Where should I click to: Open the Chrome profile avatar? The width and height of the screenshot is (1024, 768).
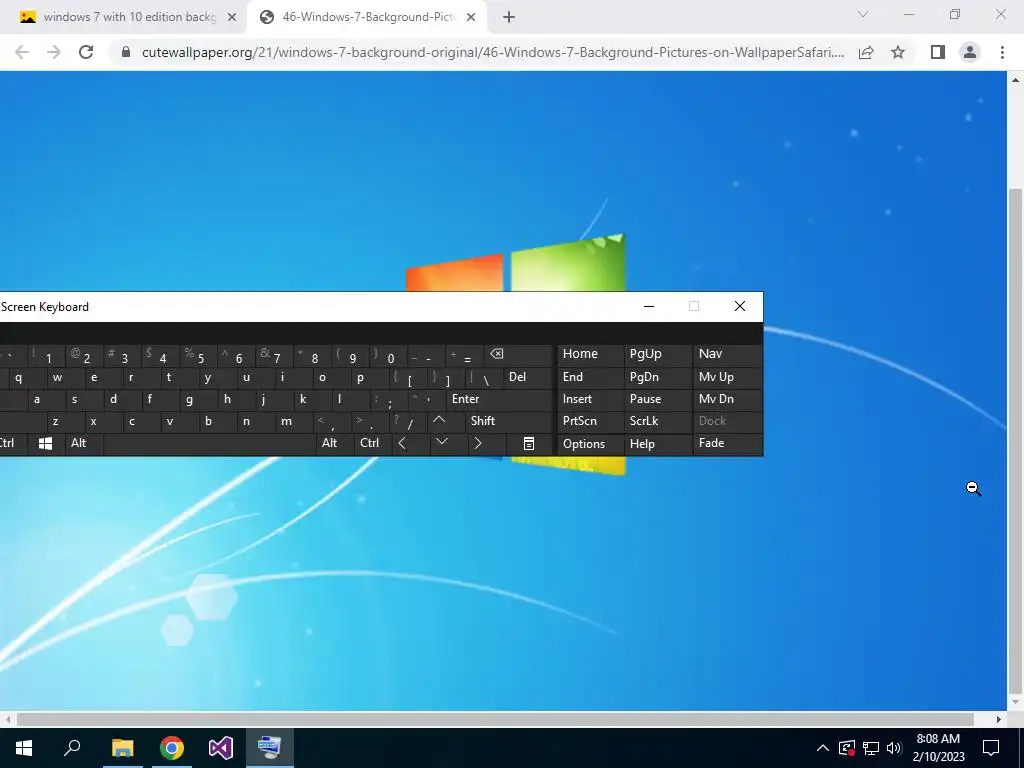pyautogui.click(x=970, y=52)
